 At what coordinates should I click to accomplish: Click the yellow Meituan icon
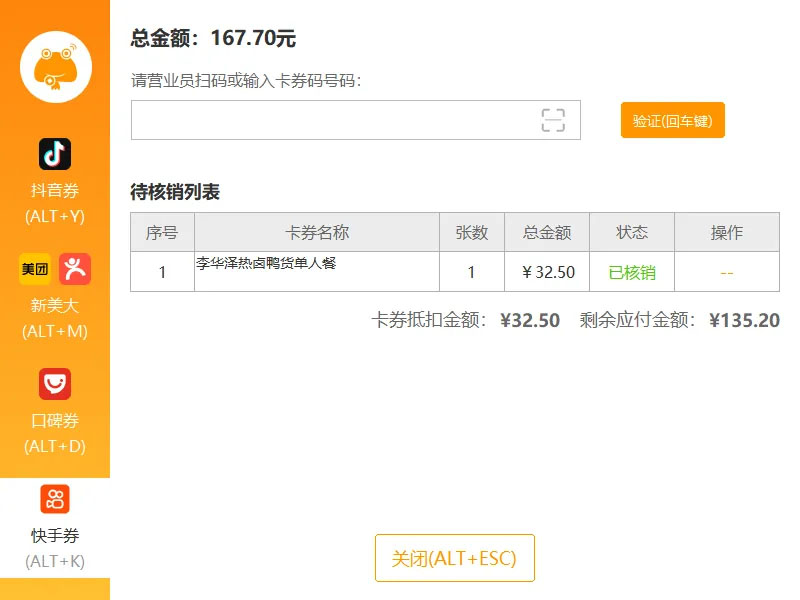tap(35, 269)
